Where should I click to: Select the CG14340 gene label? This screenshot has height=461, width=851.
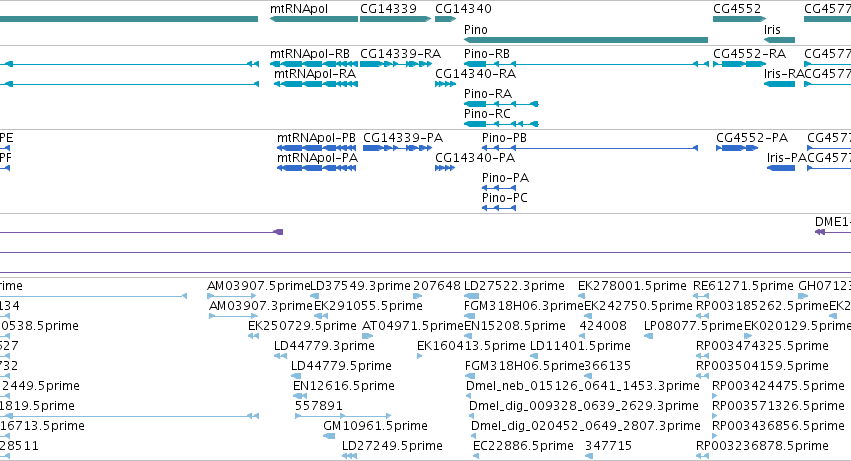[463, 9]
